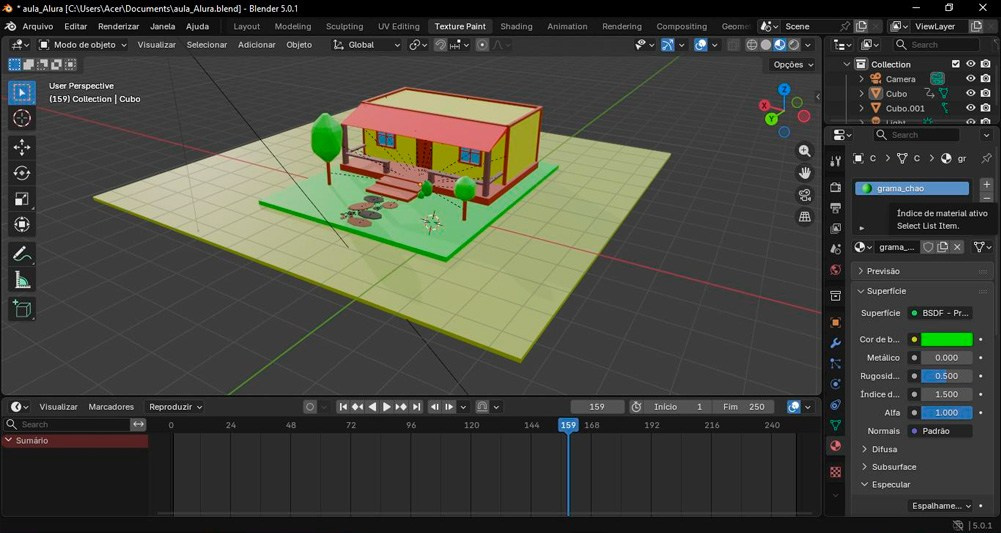Select the Scale tool
This screenshot has height=533, width=1001.
point(22,199)
